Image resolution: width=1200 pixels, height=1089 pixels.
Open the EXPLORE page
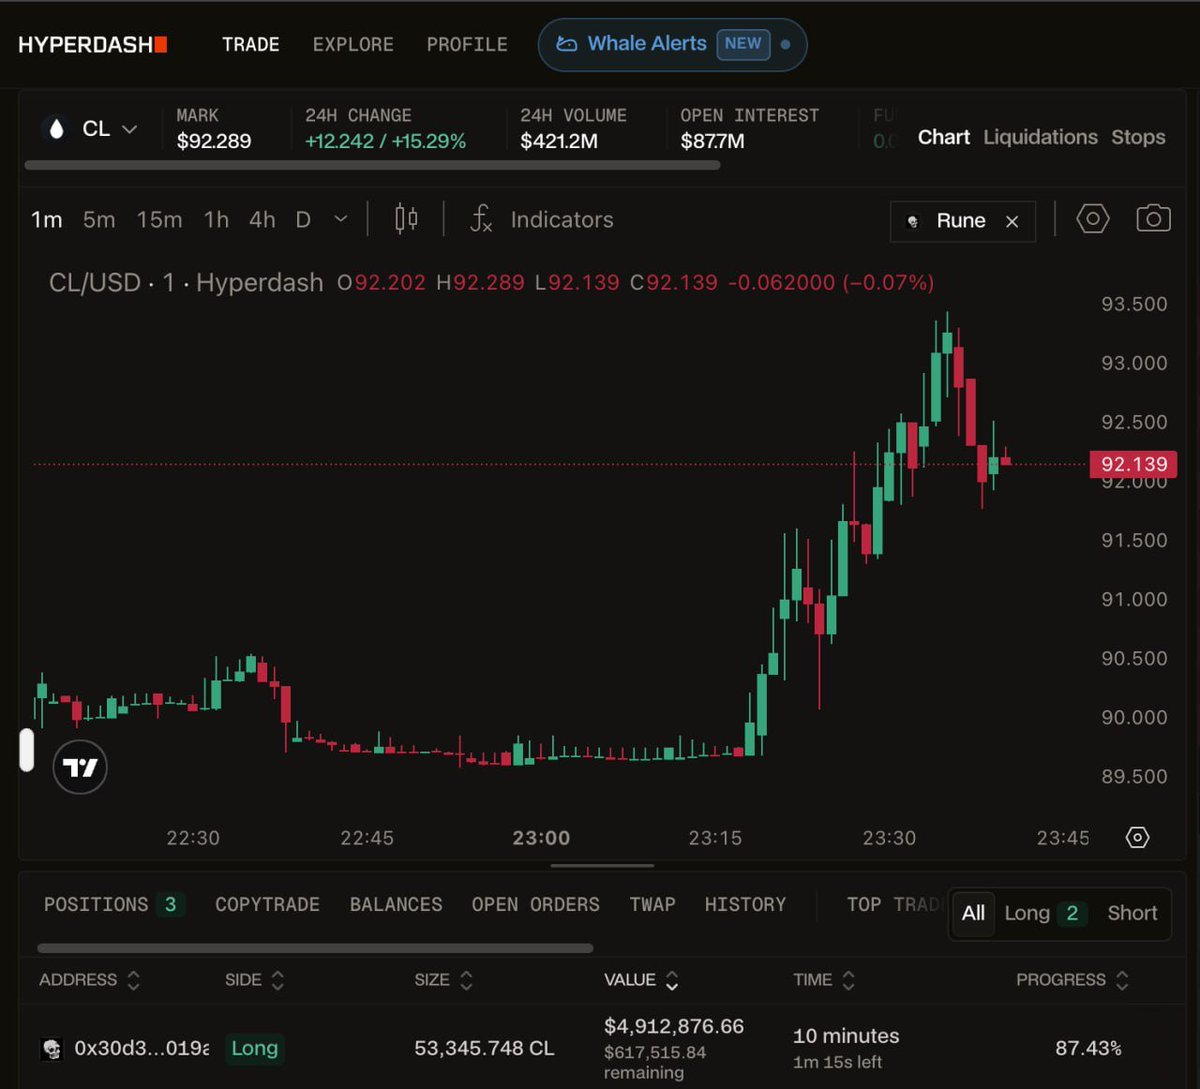tap(353, 45)
